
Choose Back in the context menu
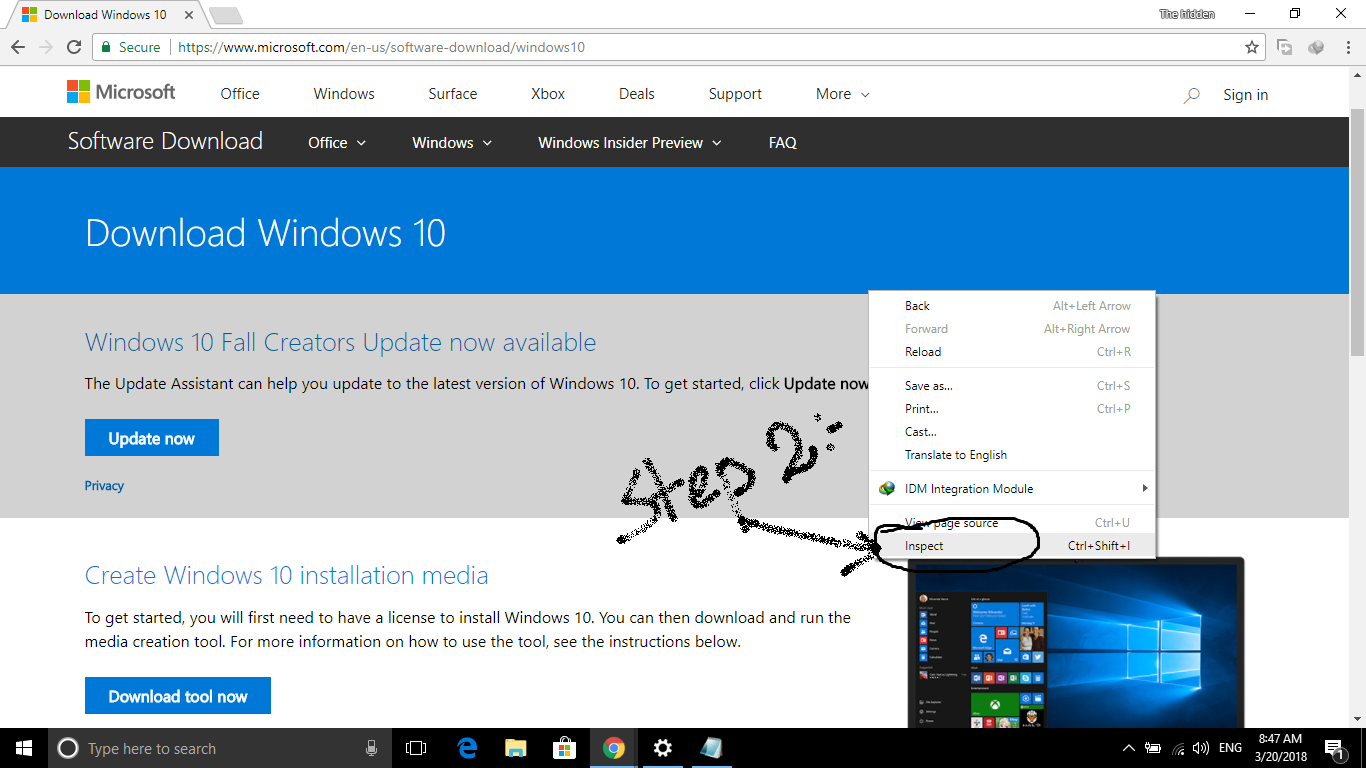point(1012,306)
